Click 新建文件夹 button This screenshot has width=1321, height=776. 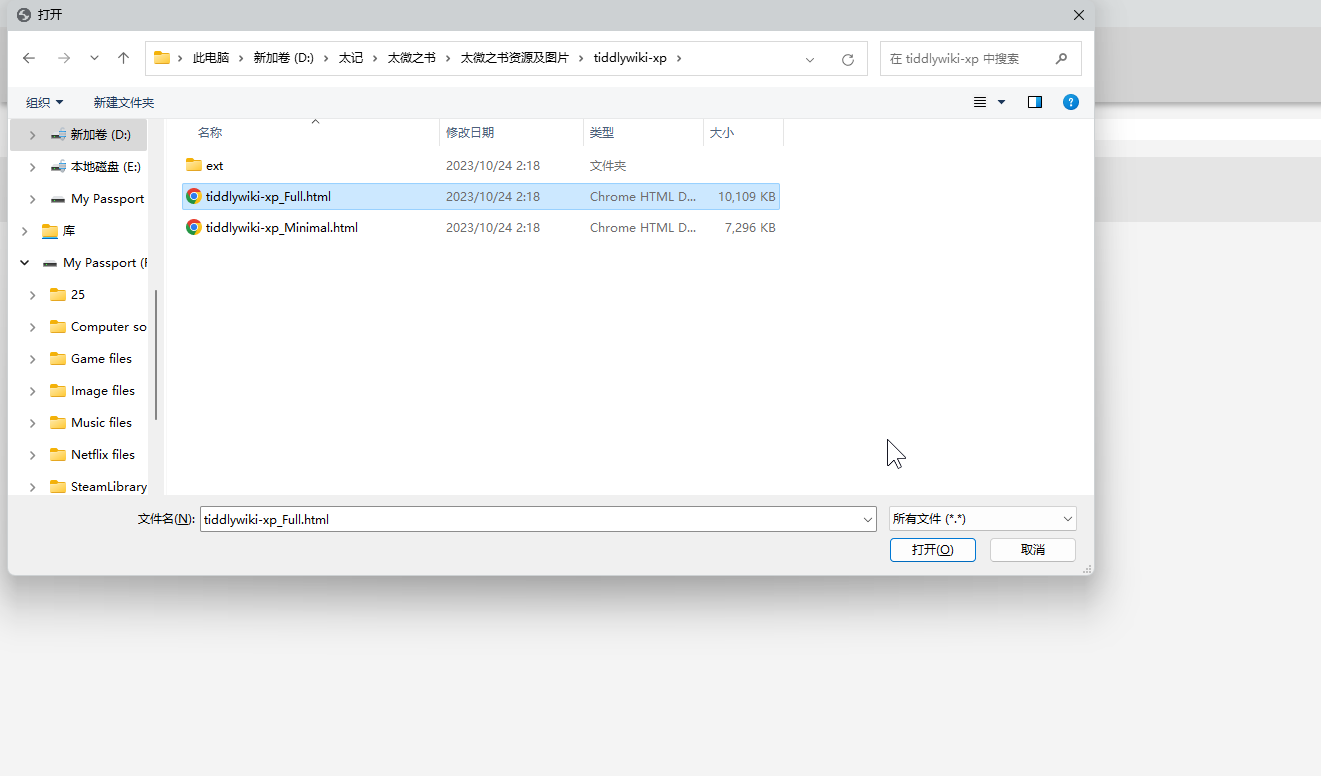(124, 103)
